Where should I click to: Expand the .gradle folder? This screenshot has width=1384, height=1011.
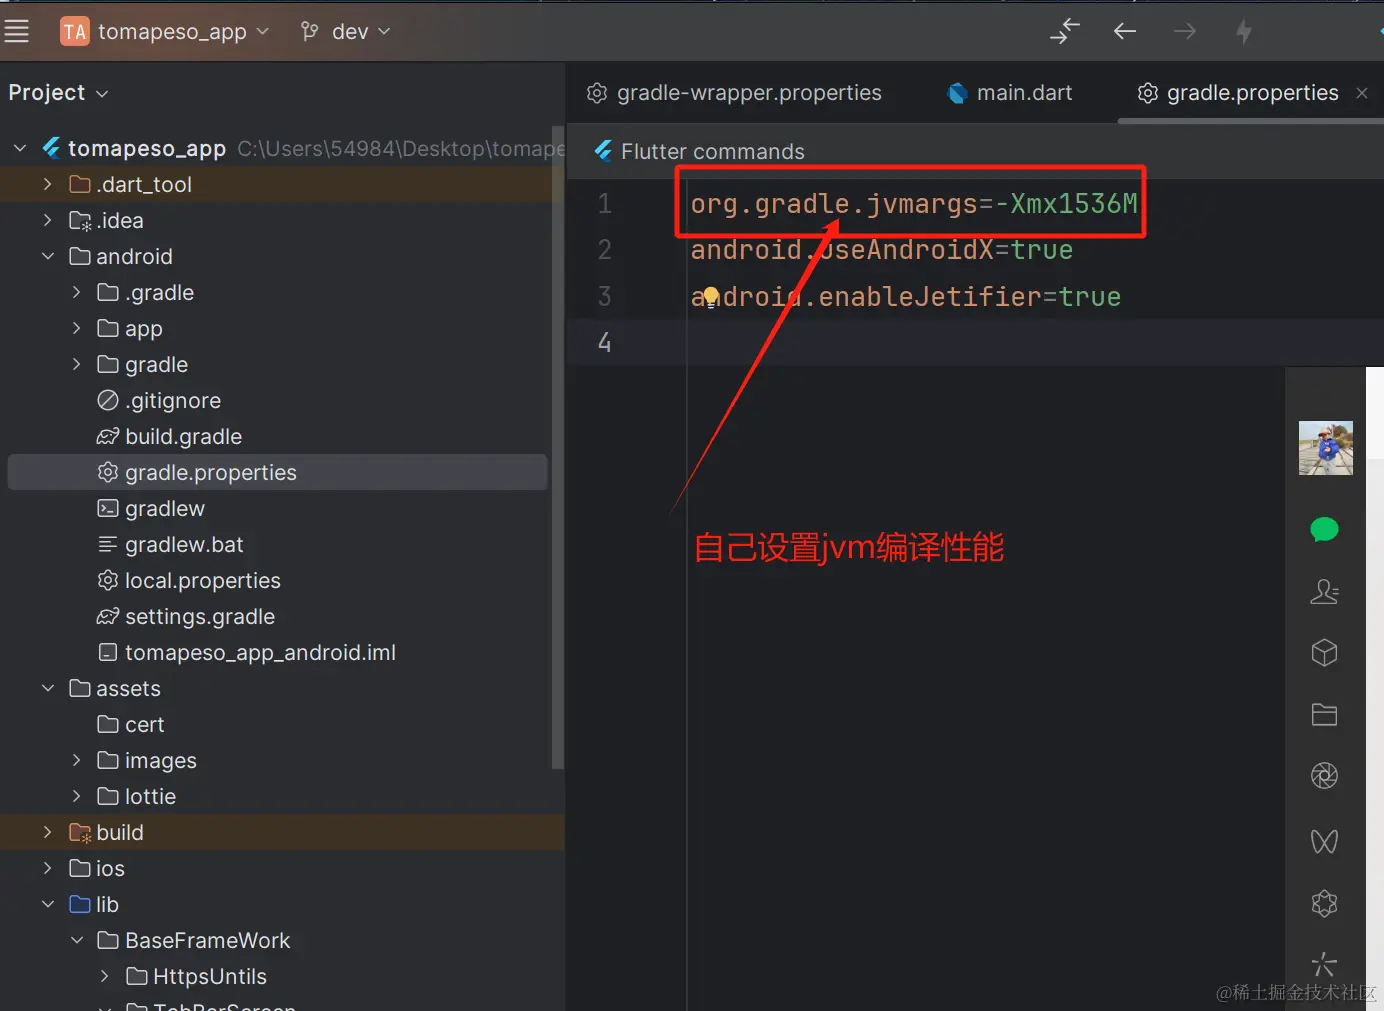[x=76, y=292]
